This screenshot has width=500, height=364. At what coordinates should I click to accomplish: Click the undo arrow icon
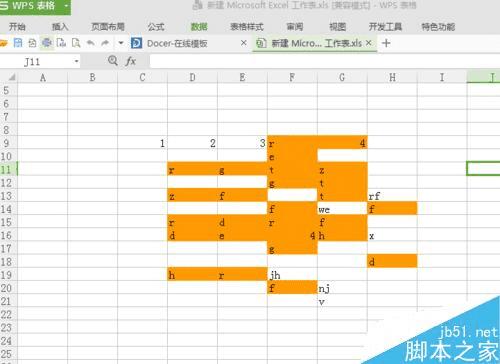90,43
